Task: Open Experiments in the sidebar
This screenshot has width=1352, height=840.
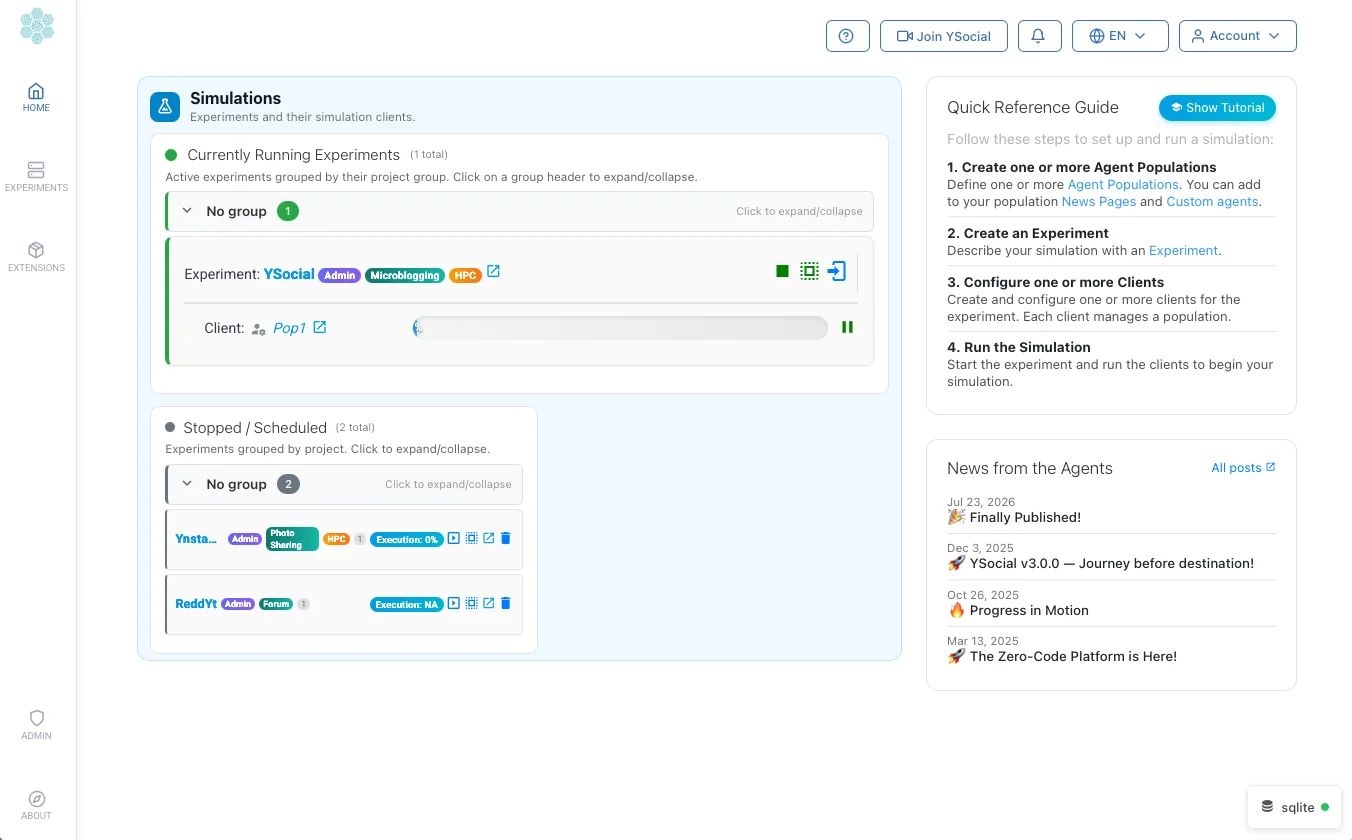Action: 36,177
